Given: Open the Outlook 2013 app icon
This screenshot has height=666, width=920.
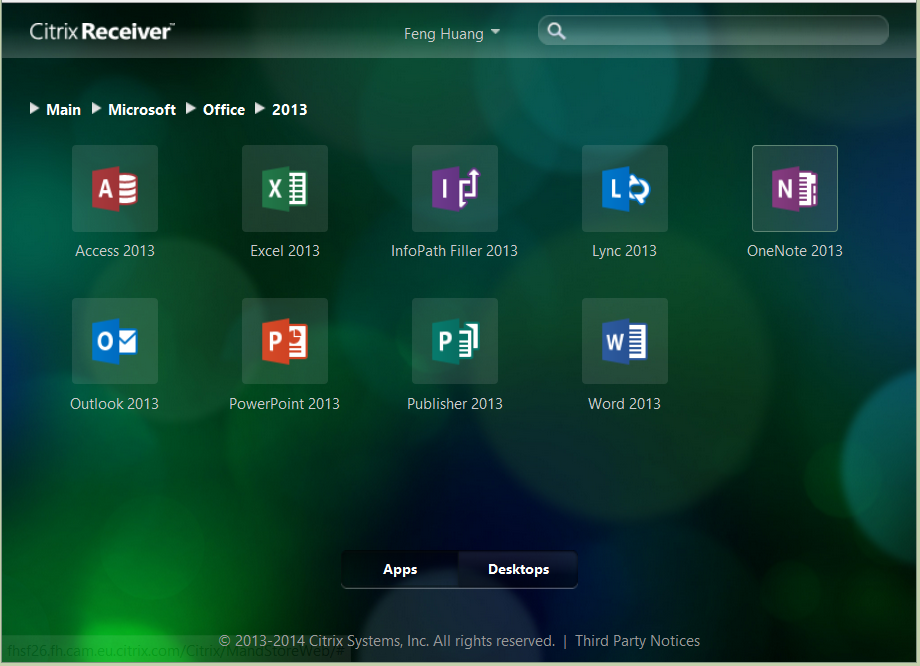Looking at the screenshot, I should tap(115, 341).
